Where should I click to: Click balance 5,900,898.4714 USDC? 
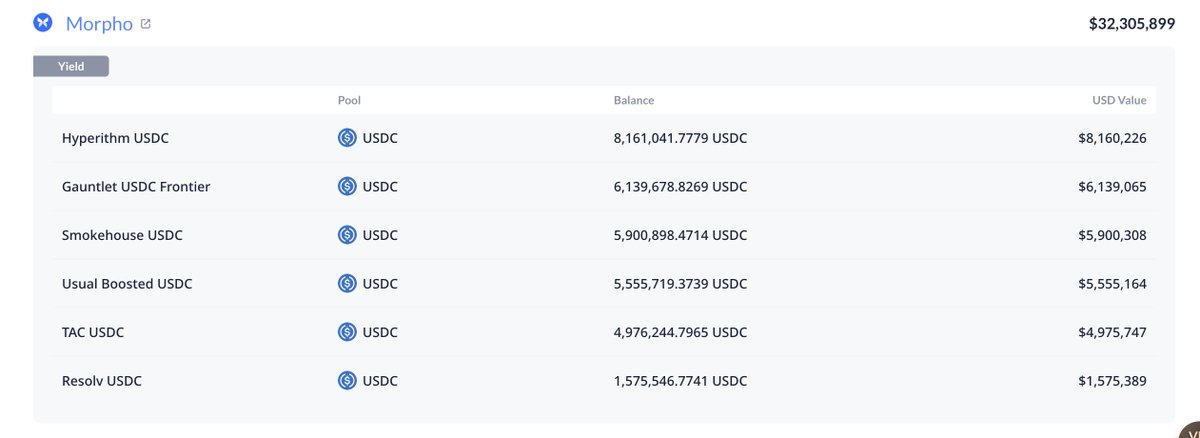(x=680, y=235)
